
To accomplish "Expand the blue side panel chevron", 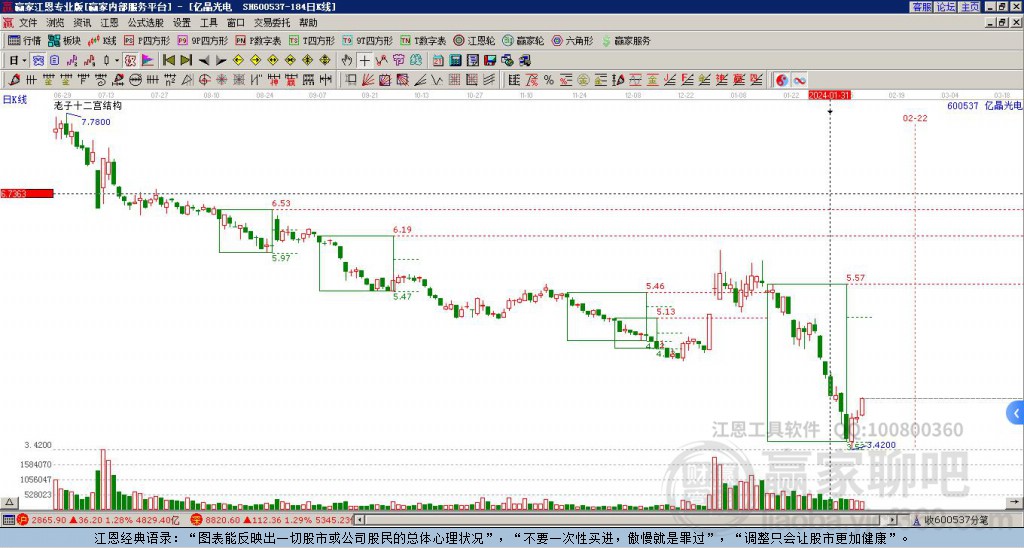I will tap(1016, 413).
